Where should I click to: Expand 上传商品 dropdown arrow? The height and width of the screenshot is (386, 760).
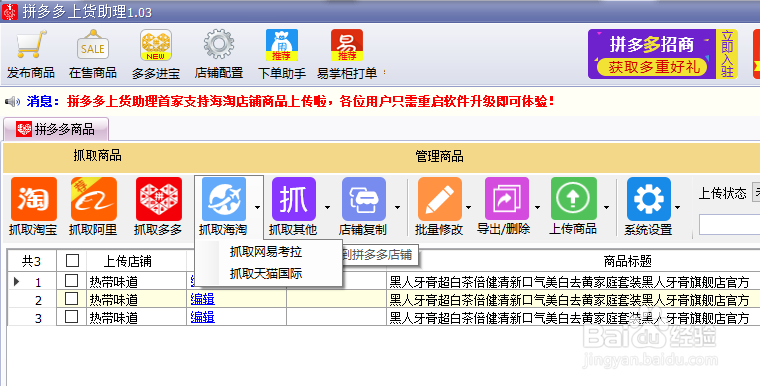coord(606,208)
